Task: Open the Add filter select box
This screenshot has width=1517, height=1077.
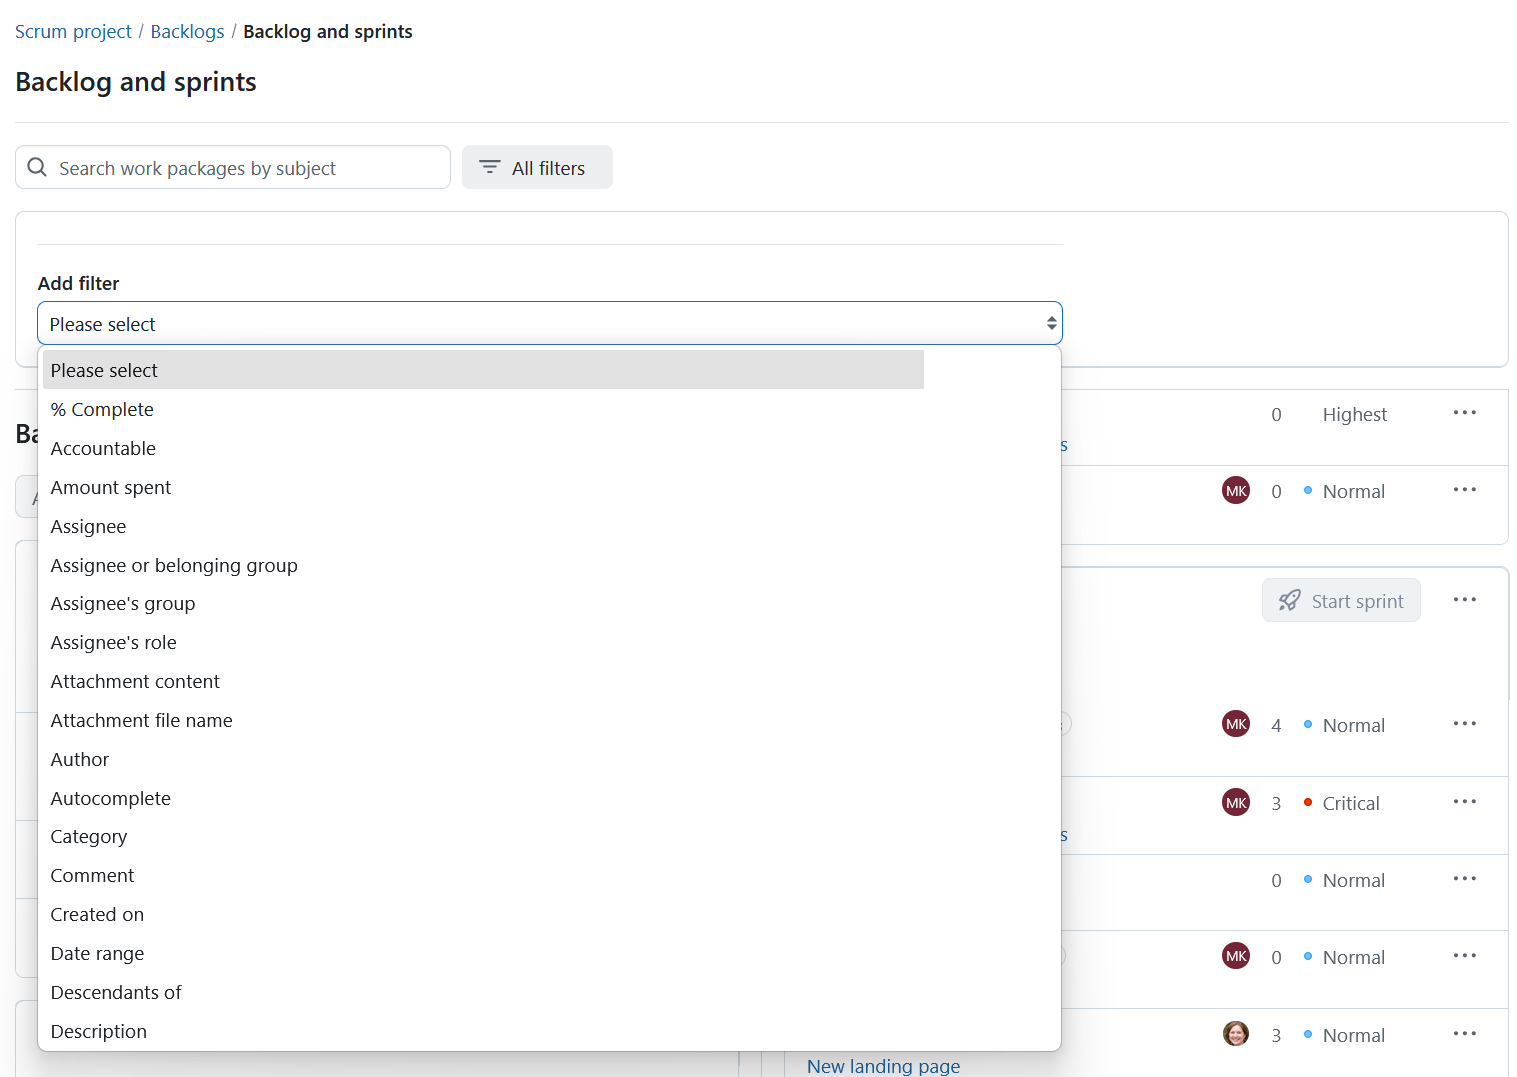Action: tap(550, 323)
